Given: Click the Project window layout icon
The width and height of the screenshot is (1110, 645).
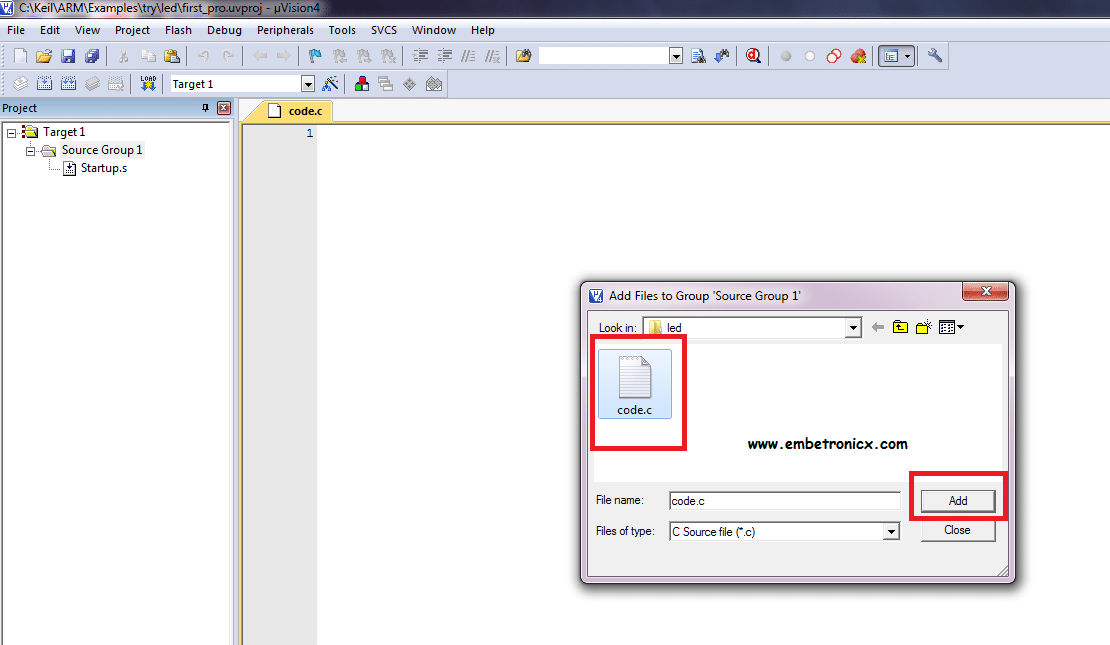Looking at the screenshot, I should pos(891,56).
